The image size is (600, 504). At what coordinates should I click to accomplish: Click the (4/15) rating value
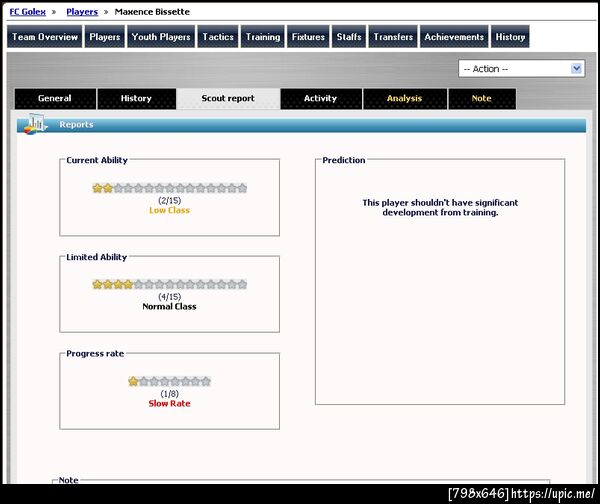(170, 297)
